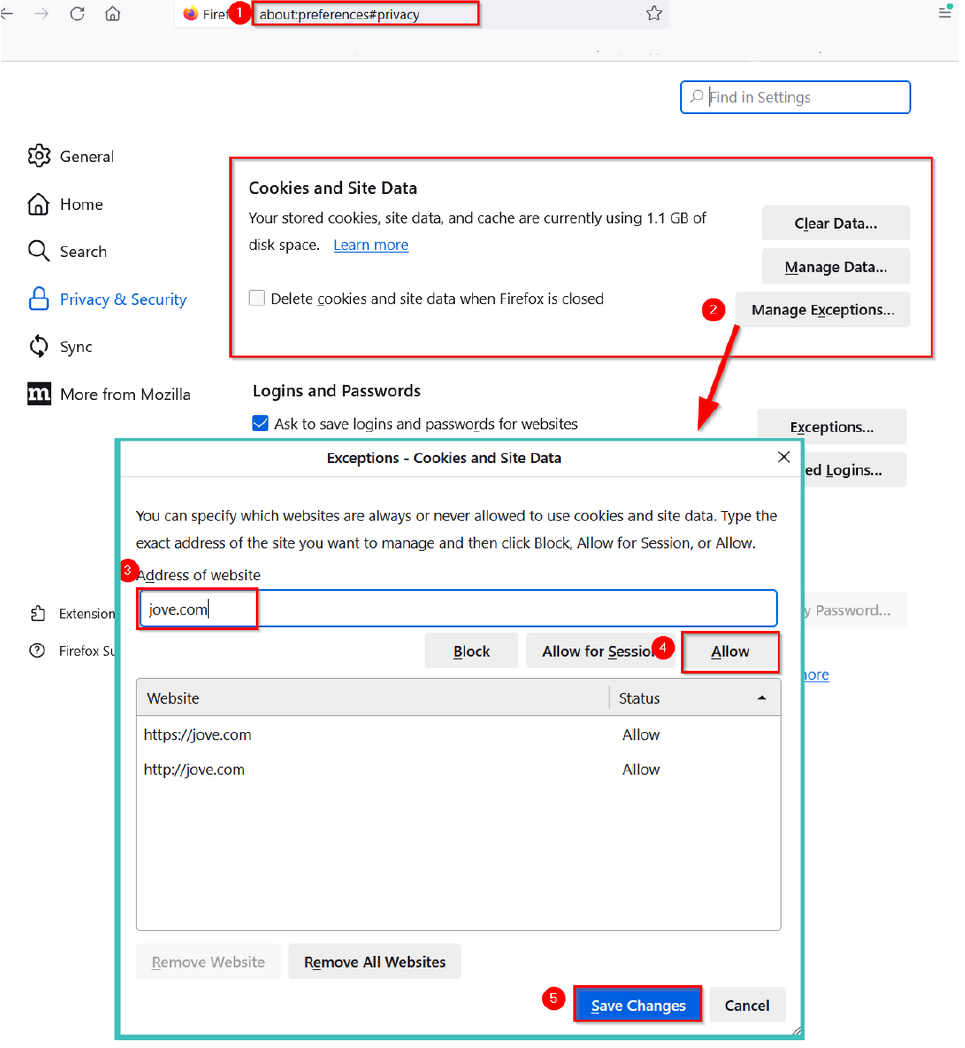965x1048 pixels.
Task: Select the https://jove.com row
Action: [x=458, y=735]
